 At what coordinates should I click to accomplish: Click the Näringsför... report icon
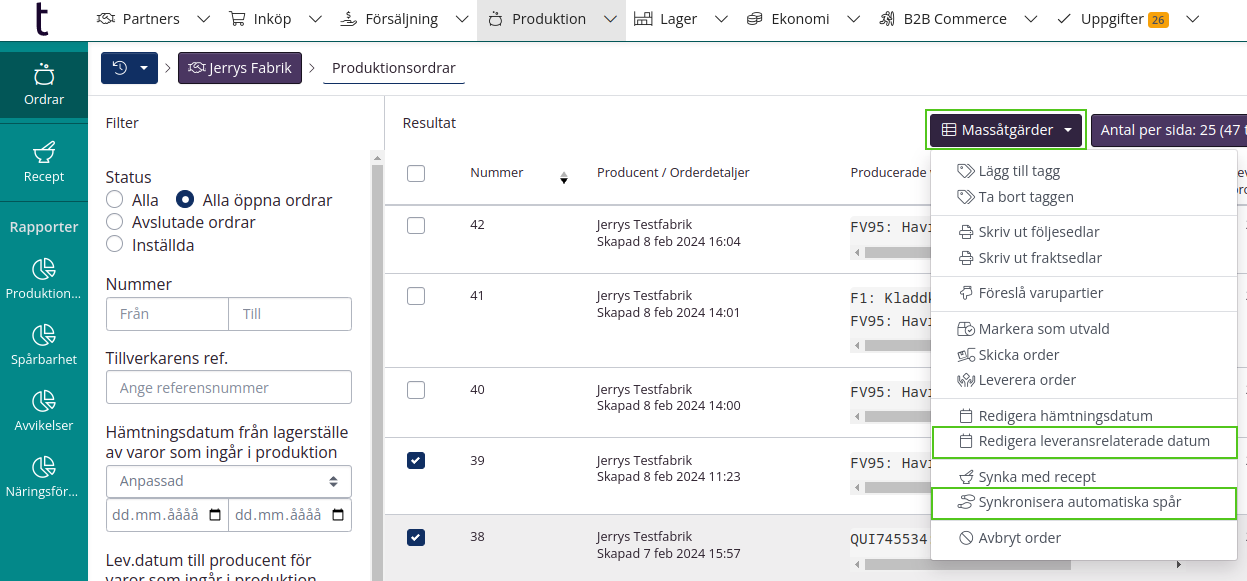pyautogui.click(x=43, y=467)
